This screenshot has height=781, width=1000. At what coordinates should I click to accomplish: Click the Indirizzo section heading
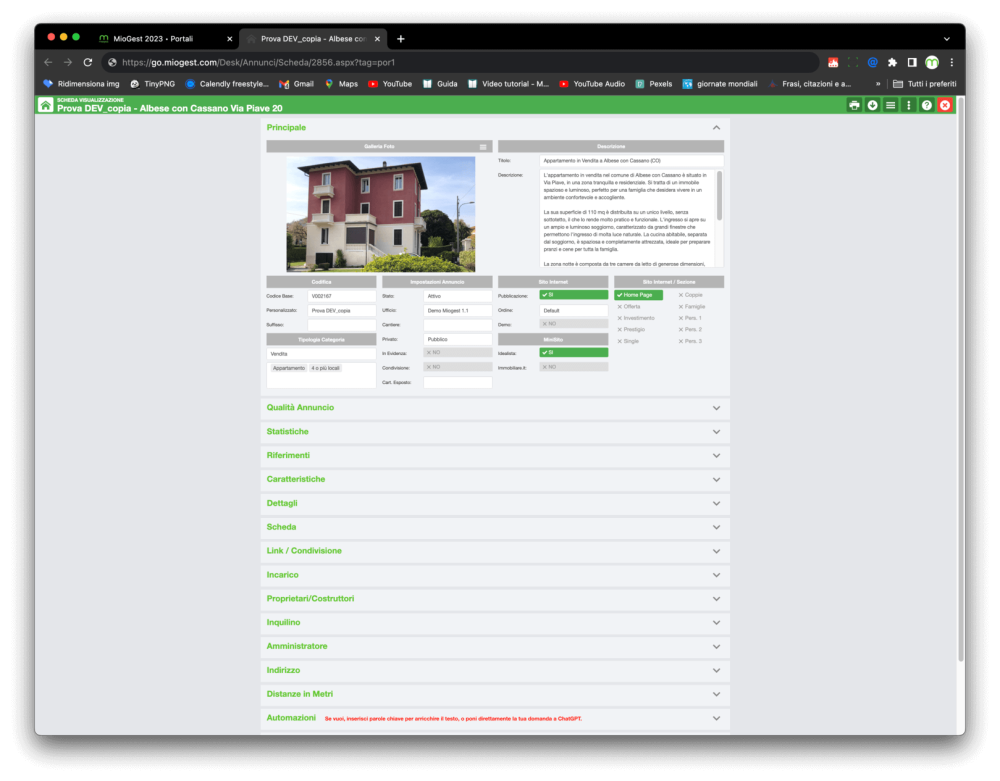[x=283, y=671]
